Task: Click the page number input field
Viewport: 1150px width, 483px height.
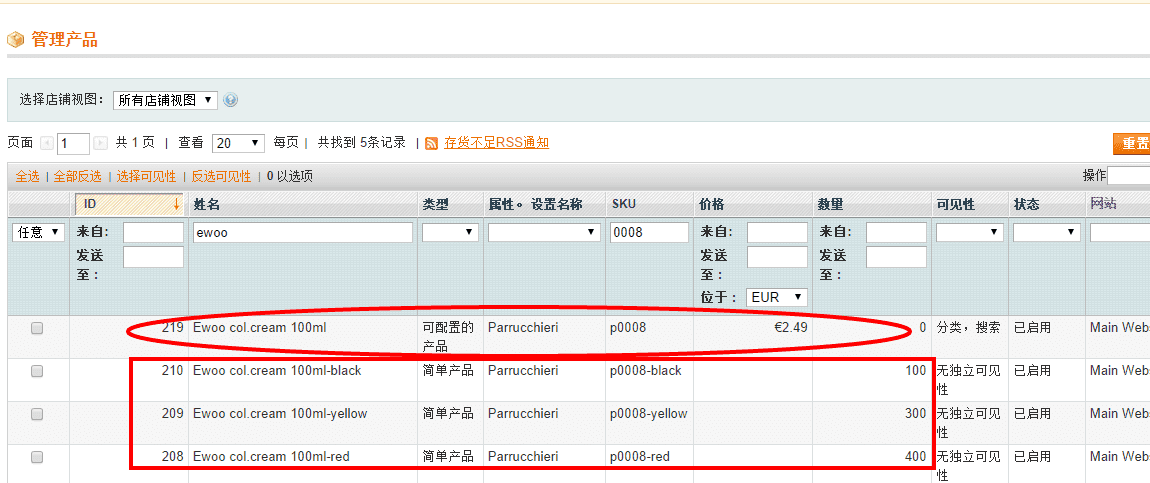Action: (x=73, y=144)
